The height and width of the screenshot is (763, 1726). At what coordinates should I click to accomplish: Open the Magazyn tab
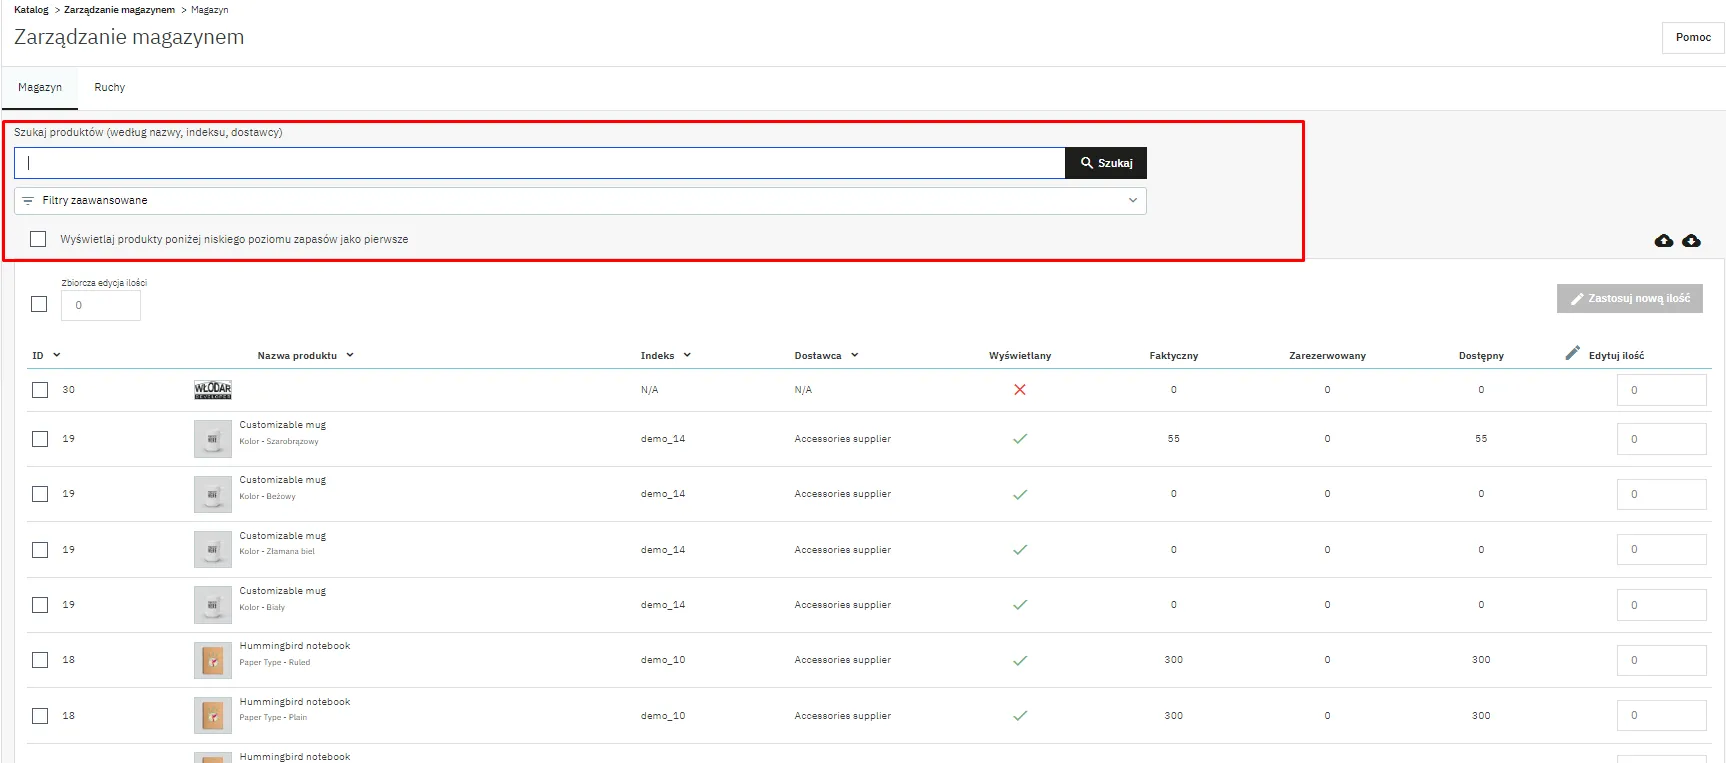click(x=40, y=88)
